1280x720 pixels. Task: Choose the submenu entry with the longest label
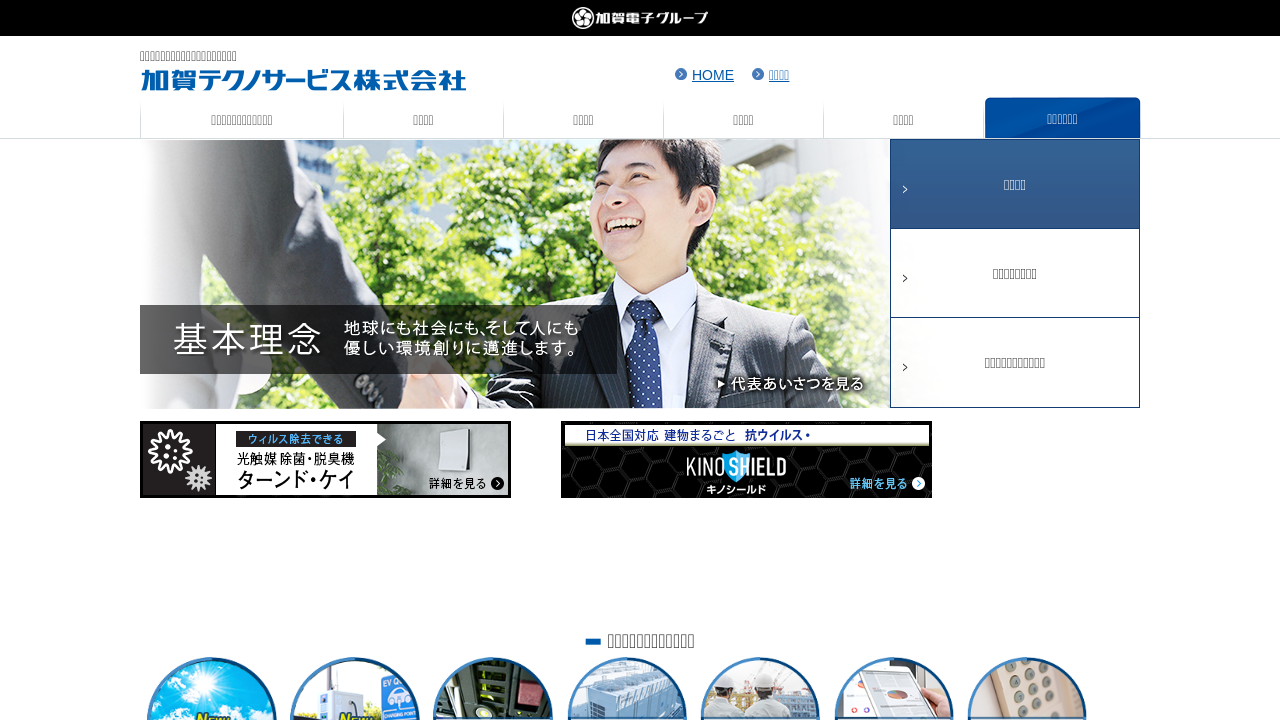tap(1014, 363)
